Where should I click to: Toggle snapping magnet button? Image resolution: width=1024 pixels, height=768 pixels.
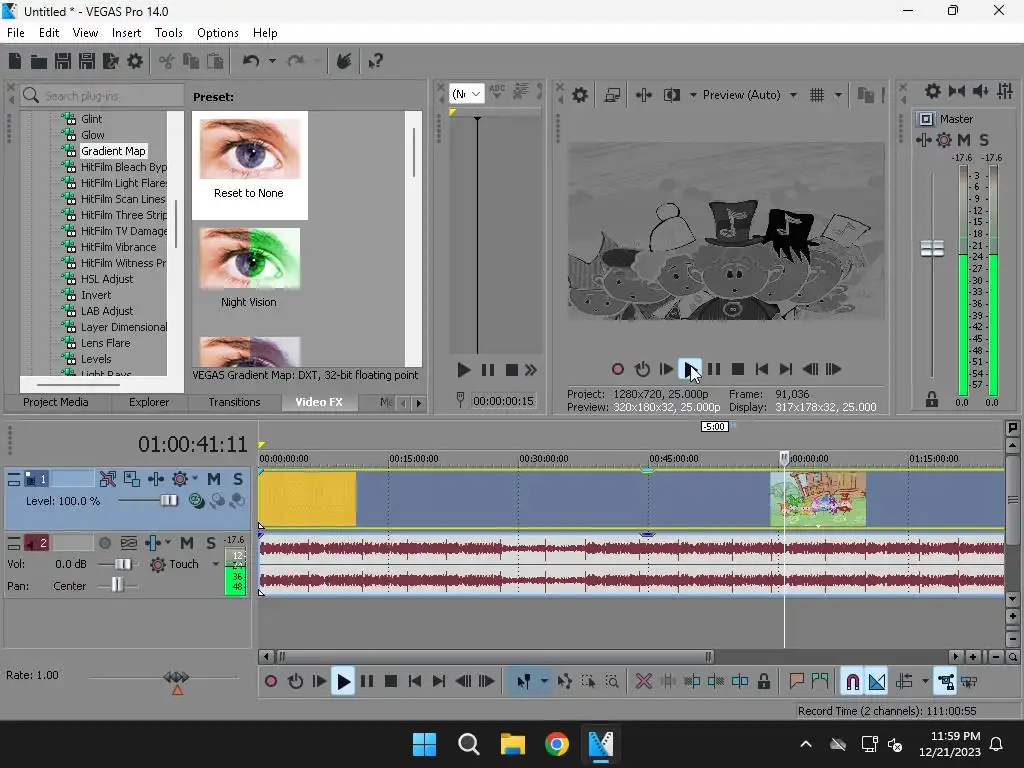point(852,682)
